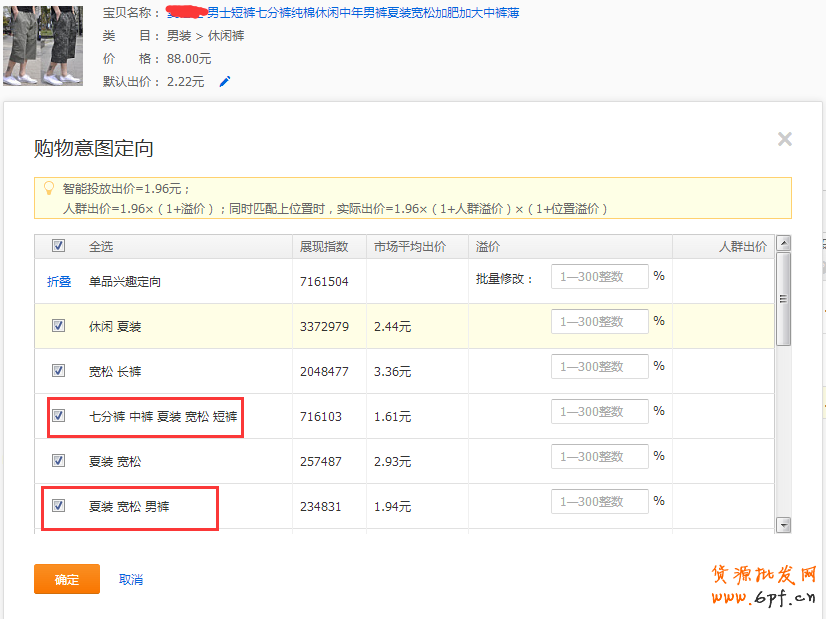Click the 溢价 input for 夏装 宽松 男裤
The height and width of the screenshot is (619, 826).
tap(599, 502)
